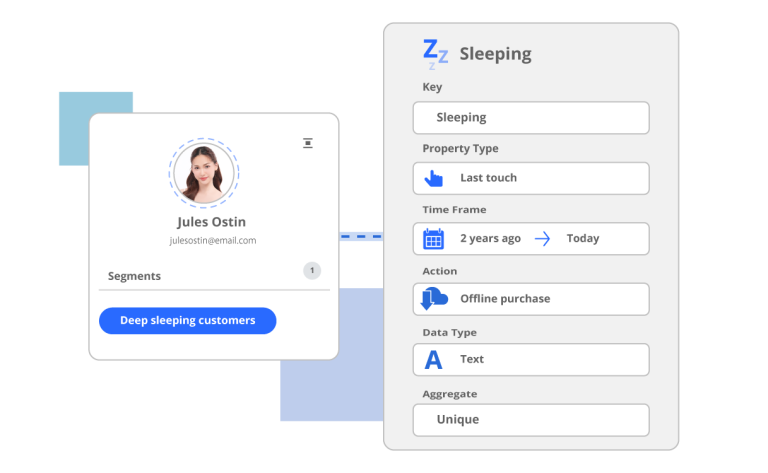
Task: Click the Sleeping ZZ icon in header
Action: click(435, 54)
